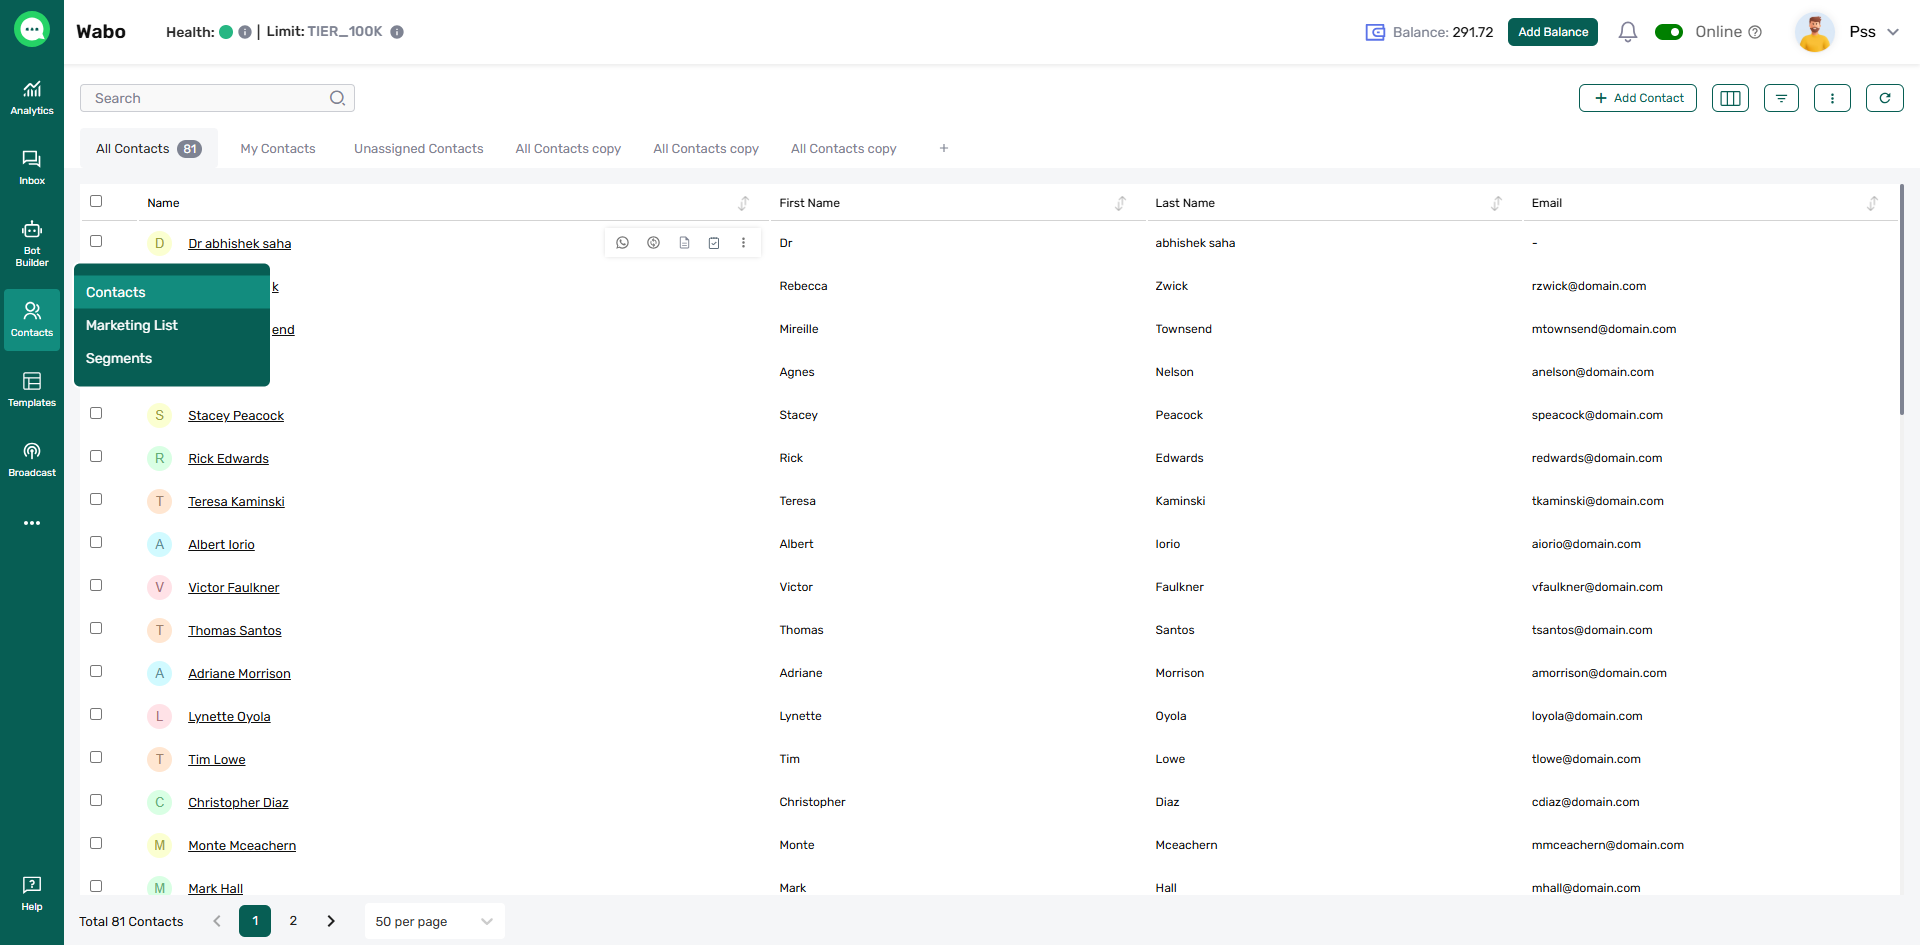
Task: Select the Teresa Kaminski row checkbox
Action: [96, 499]
